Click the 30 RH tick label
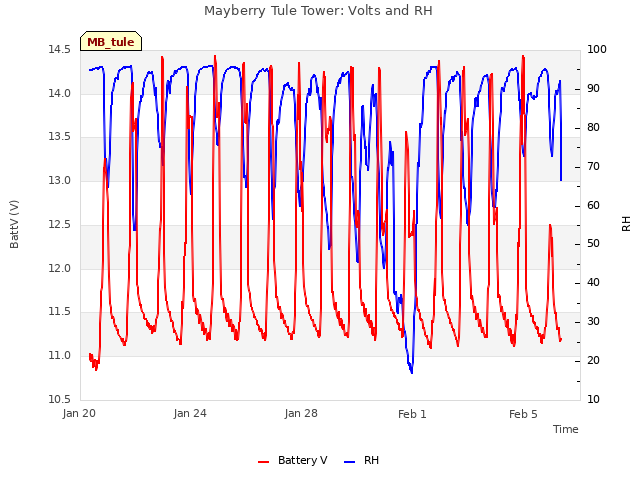 tap(593, 322)
